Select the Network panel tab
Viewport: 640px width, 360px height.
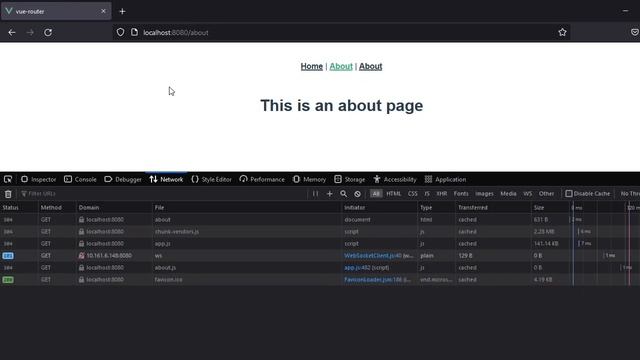pos(166,180)
